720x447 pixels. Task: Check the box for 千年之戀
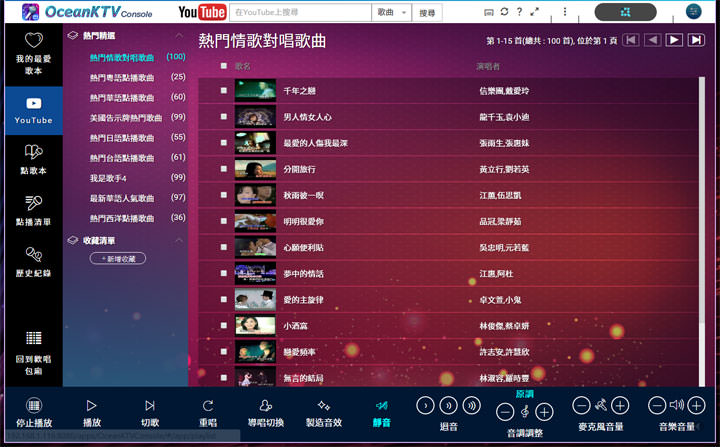[x=224, y=90]
